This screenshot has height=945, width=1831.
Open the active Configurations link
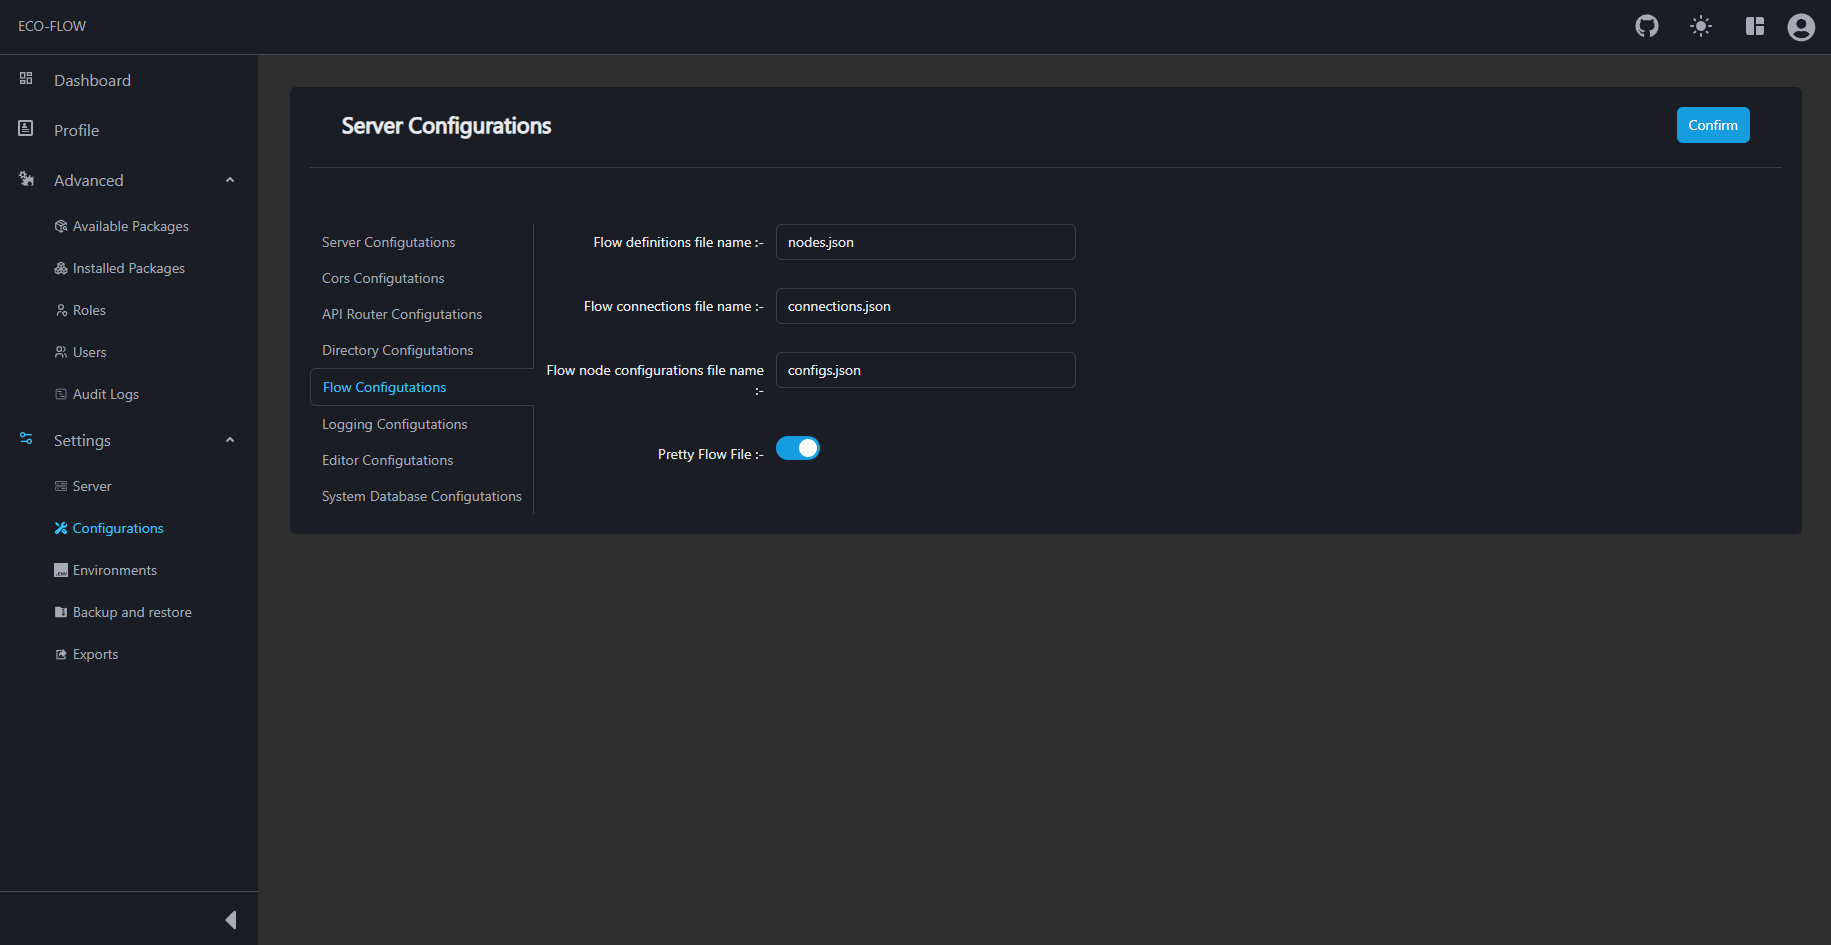pyautogui.click(x=118, y=528)
